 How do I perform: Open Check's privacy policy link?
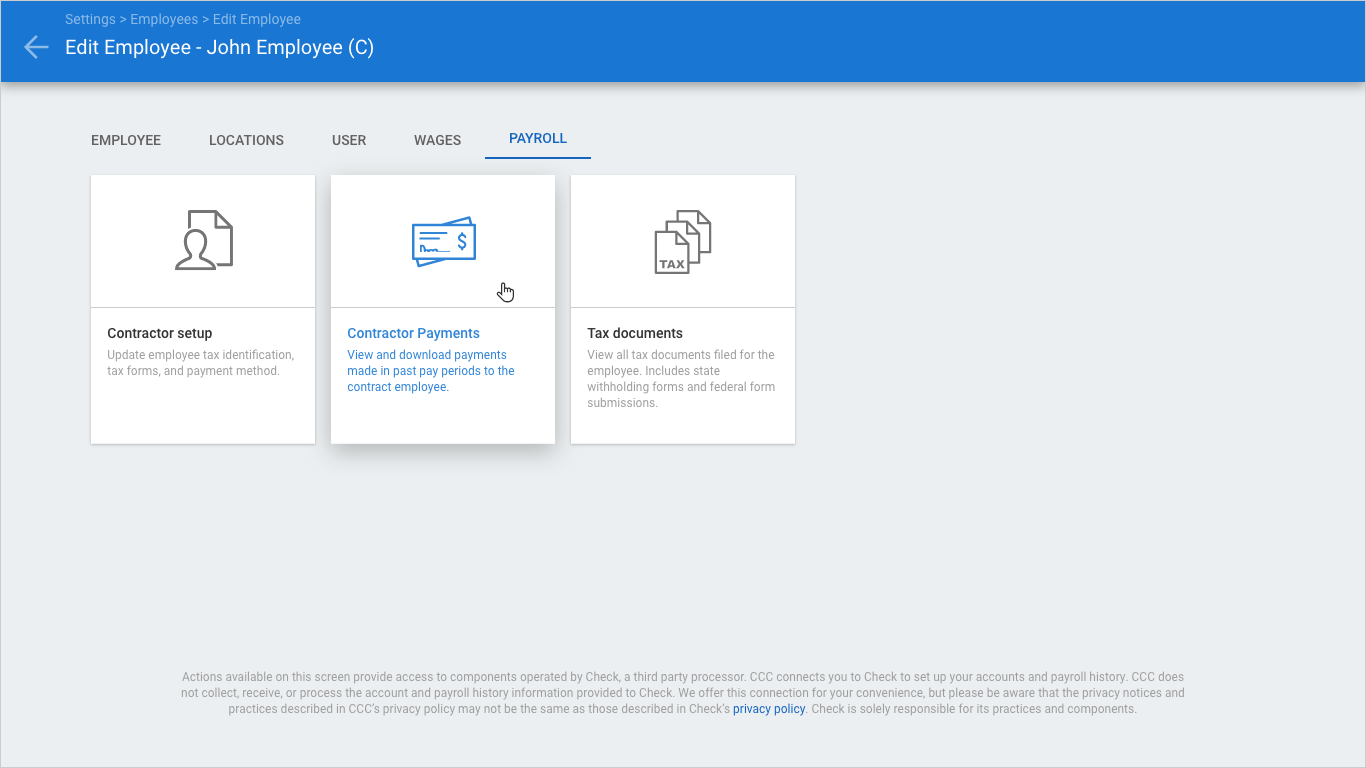pos(768,709)
